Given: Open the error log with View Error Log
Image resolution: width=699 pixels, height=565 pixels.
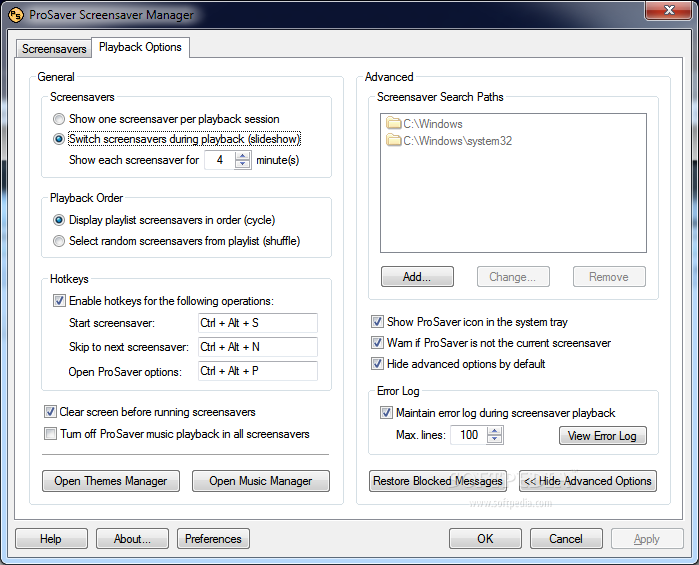Looking at the screenshot, I should point(603,436).
